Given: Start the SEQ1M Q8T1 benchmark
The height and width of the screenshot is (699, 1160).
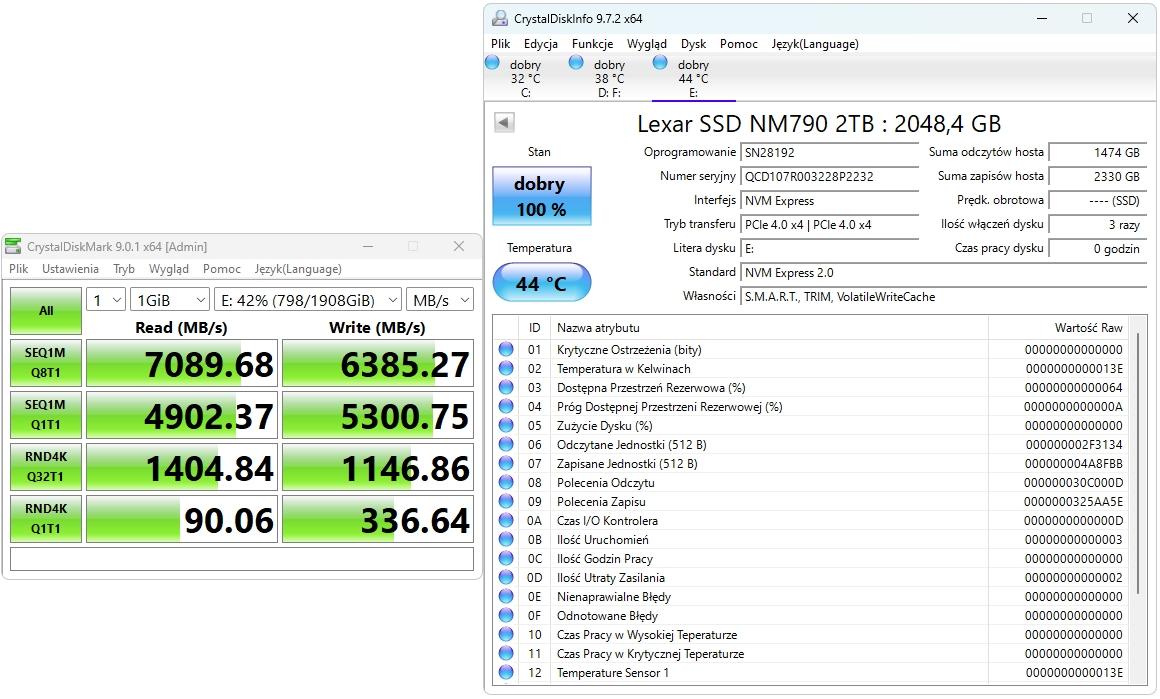Looking at the screenshot, I should [x=46, y=364].
